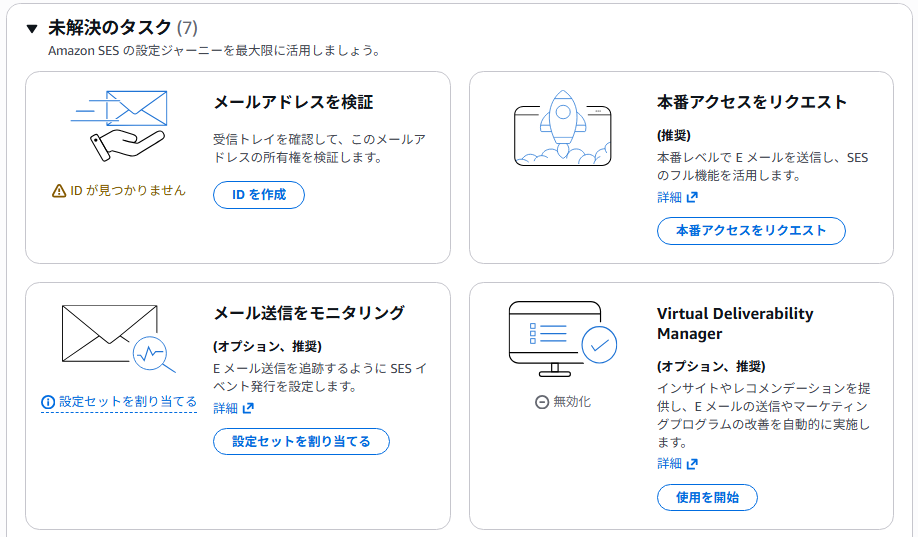Image resolution: width=918 pixels, height=537 pixels.
Task: Click the rocket launch illustration
Action: tap(561, 128)
